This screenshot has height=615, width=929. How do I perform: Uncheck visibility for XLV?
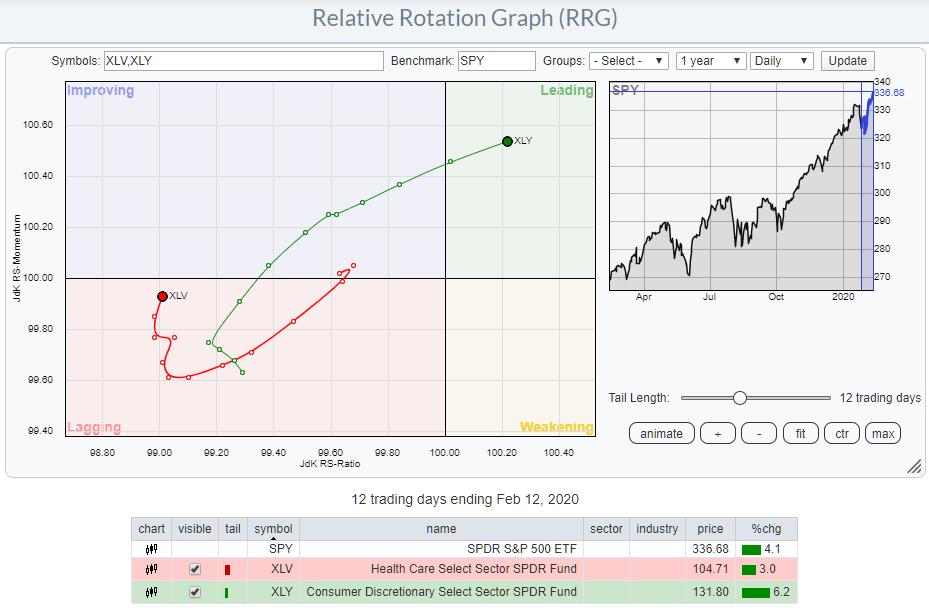(195, 569)
